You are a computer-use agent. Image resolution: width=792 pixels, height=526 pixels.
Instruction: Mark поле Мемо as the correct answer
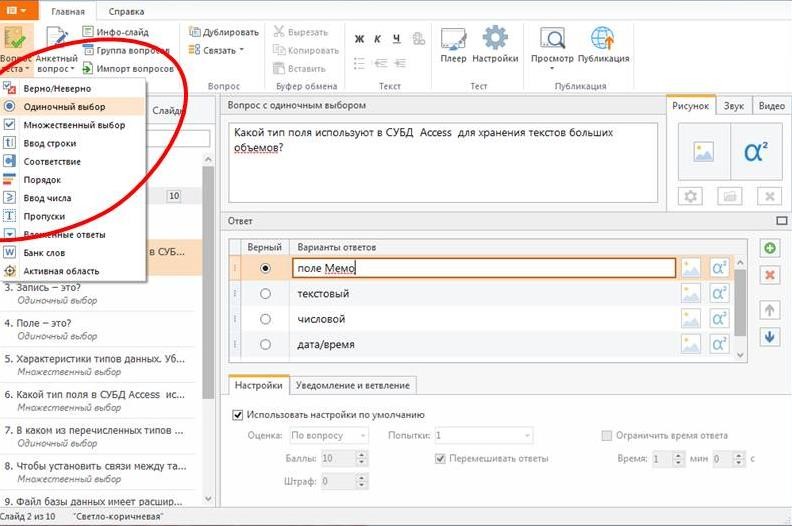265,268
